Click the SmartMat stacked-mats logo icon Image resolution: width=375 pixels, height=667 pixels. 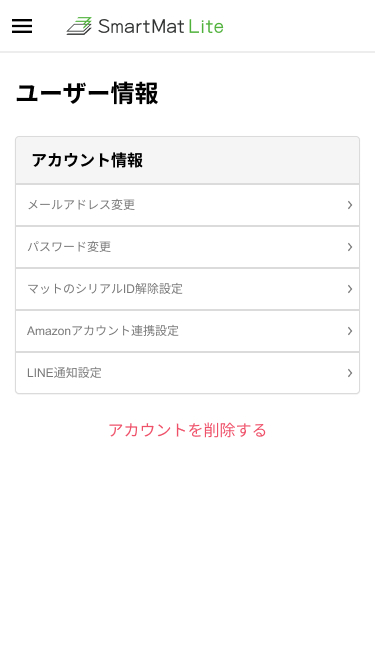80,26
